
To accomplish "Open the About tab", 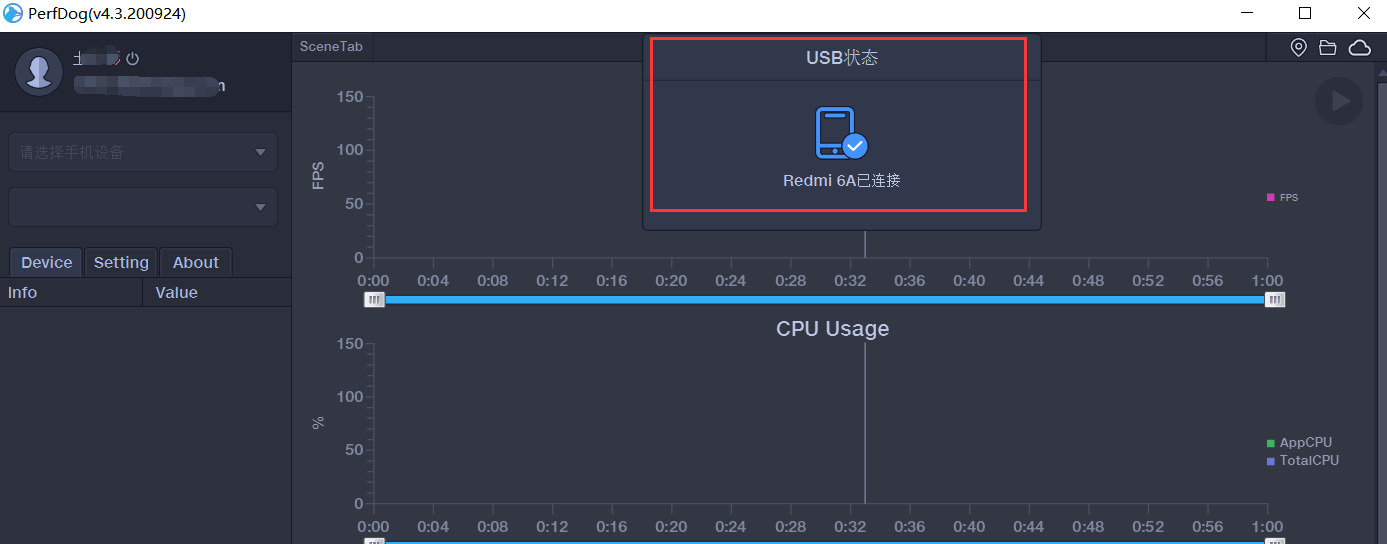I will coord(196,262).
